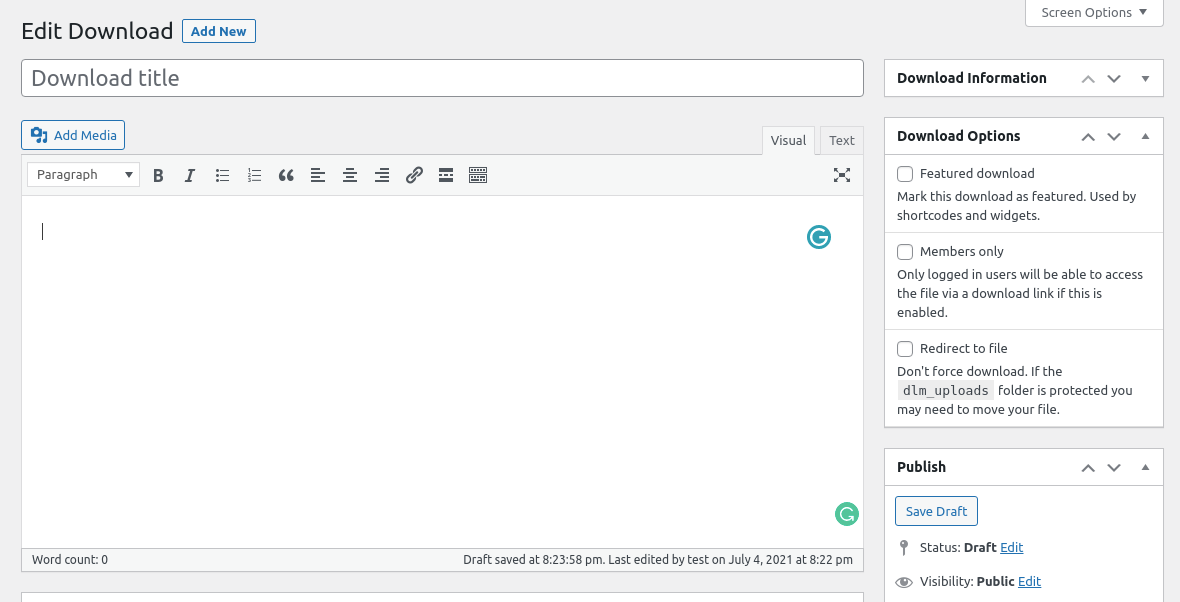Enter distraction-free fullscreen mode
Viewport: 1180px width, 602px height.
(842, 175)
